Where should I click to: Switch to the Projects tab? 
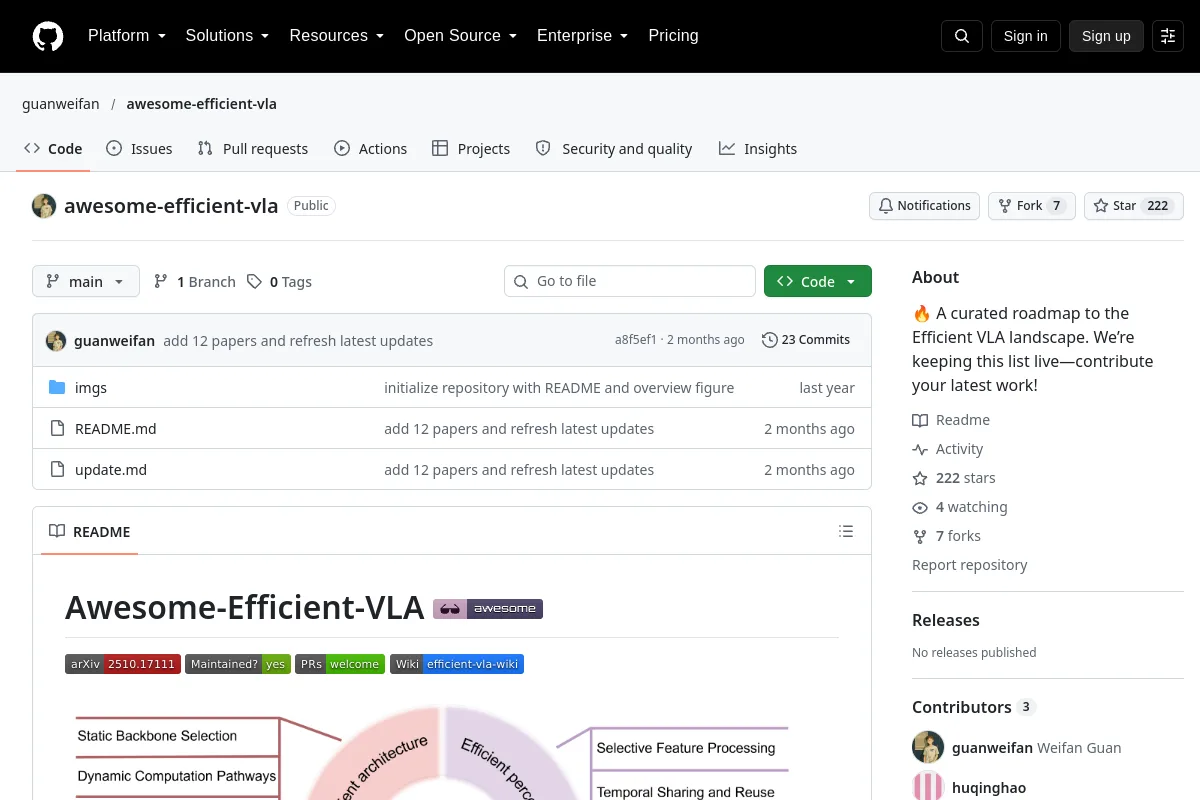(471, 148)
